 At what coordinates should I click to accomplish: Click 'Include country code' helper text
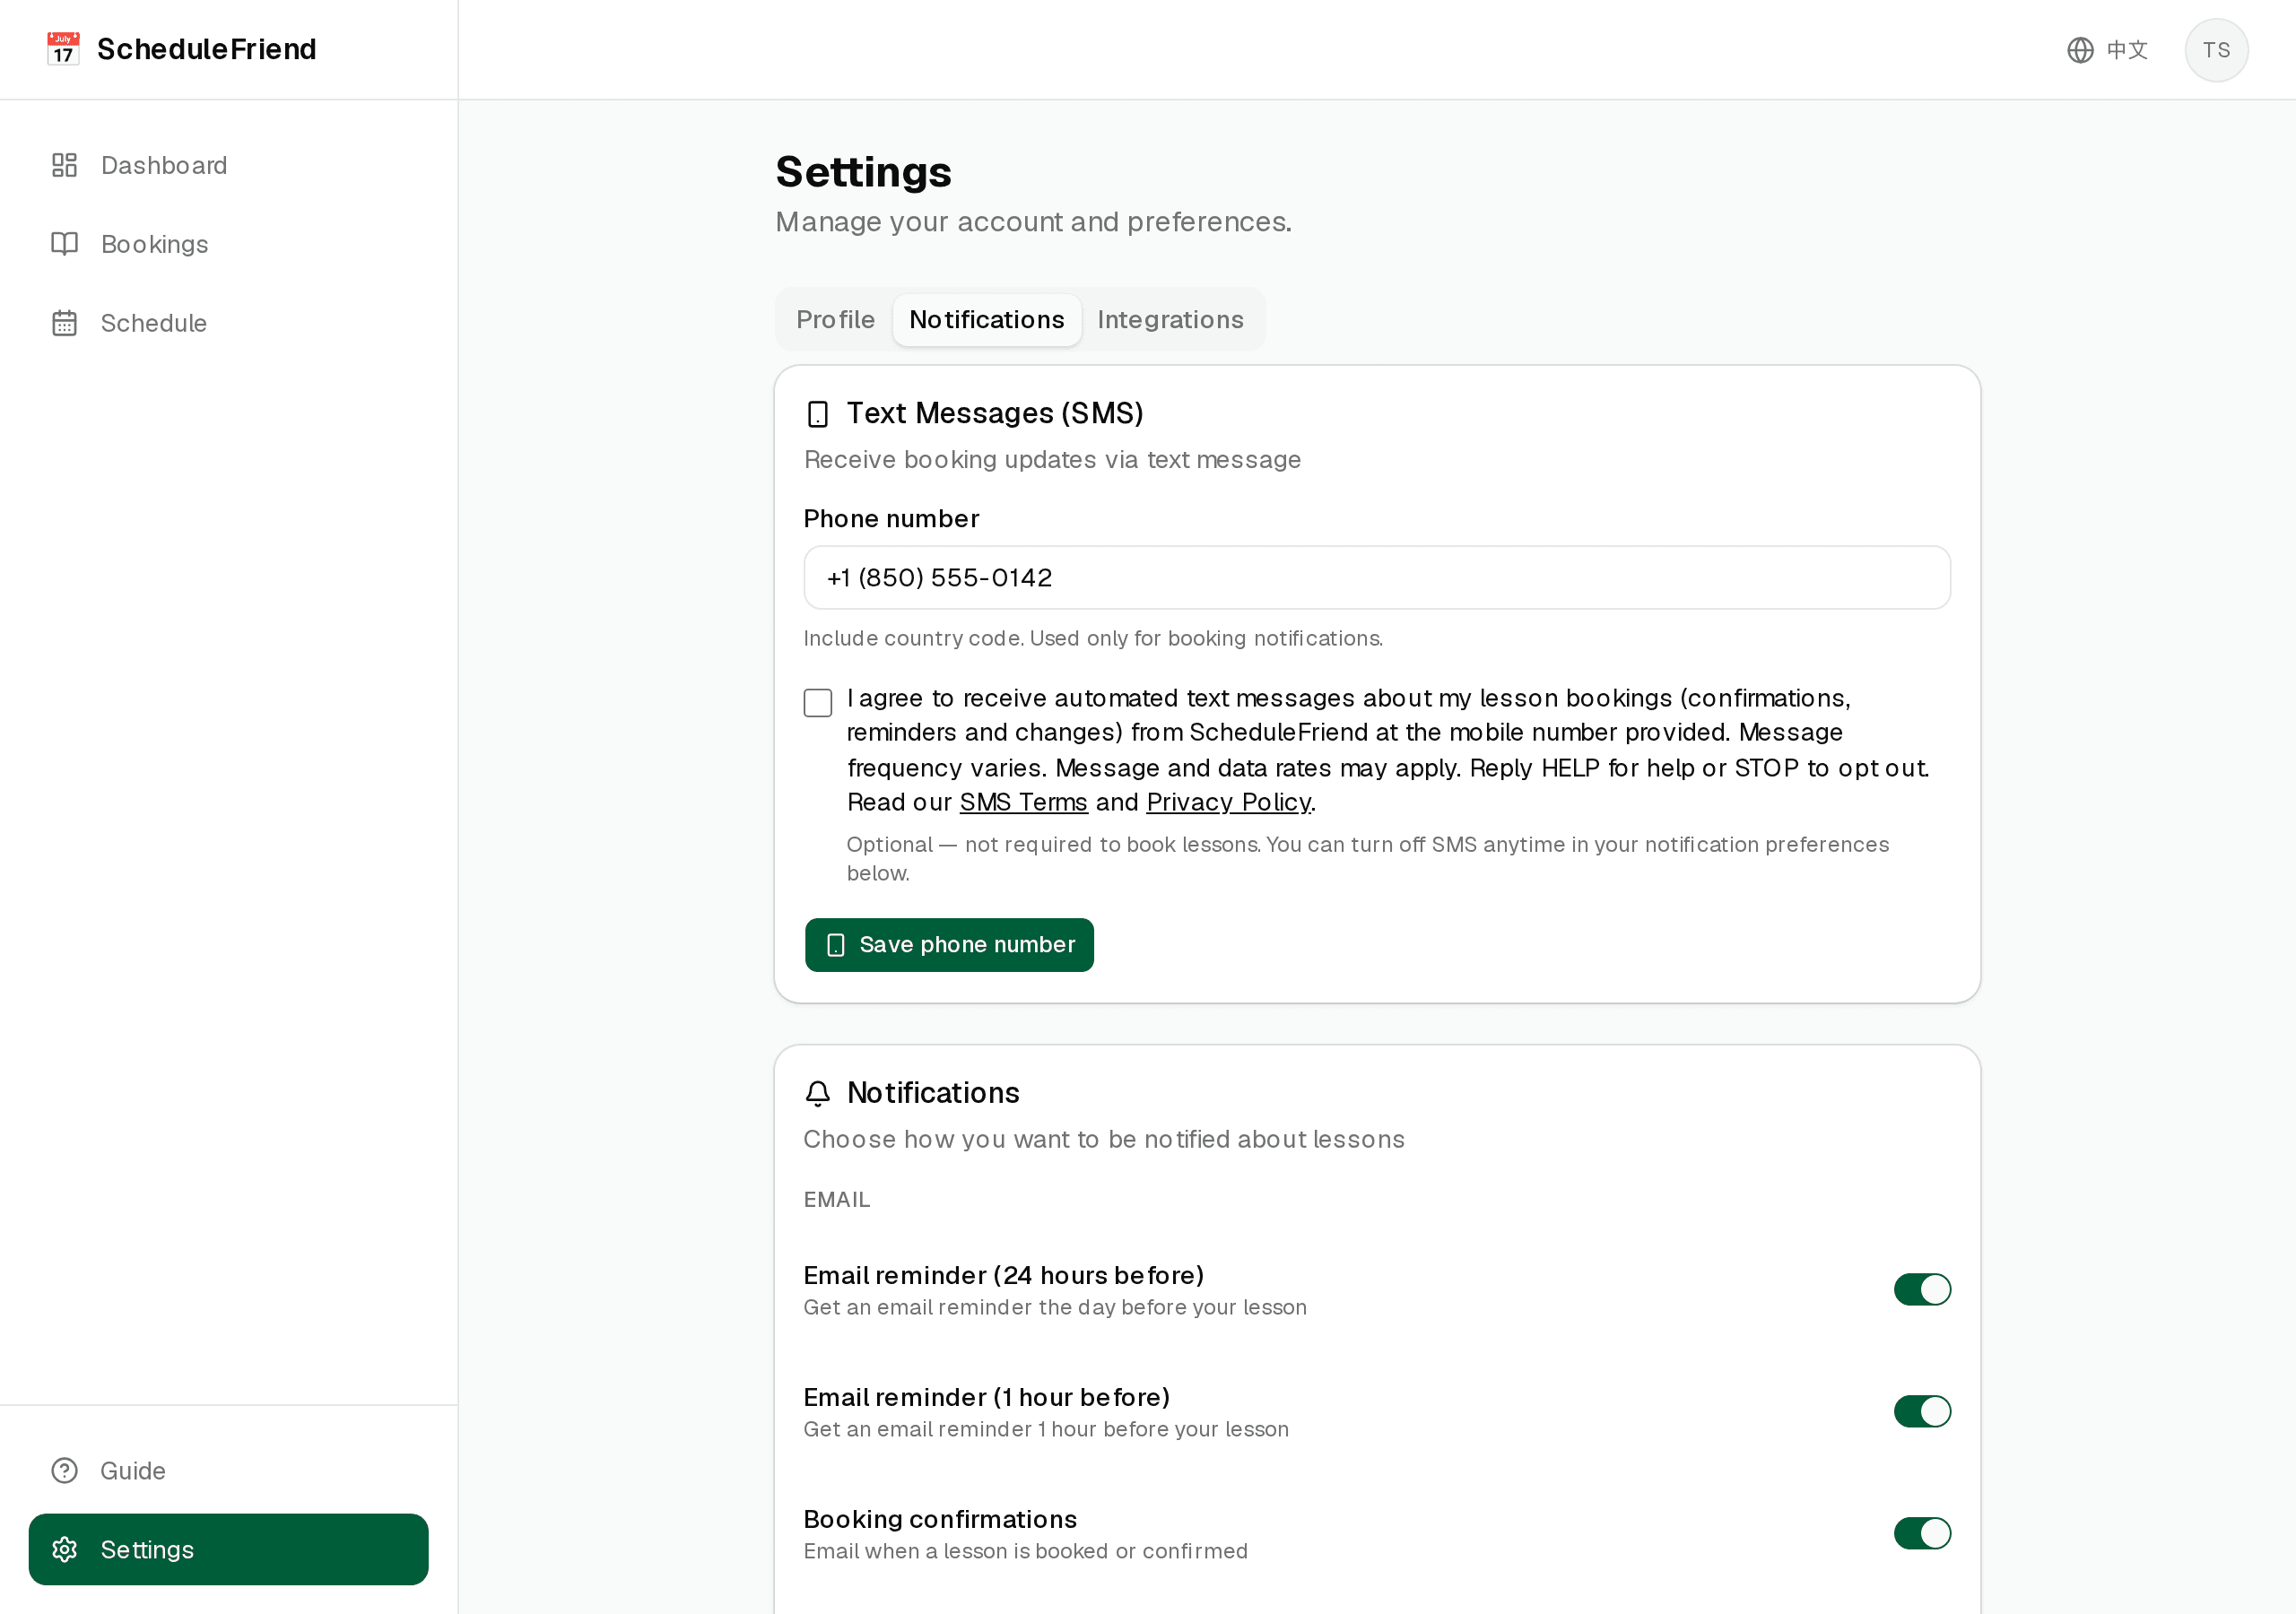point(1093,638)
